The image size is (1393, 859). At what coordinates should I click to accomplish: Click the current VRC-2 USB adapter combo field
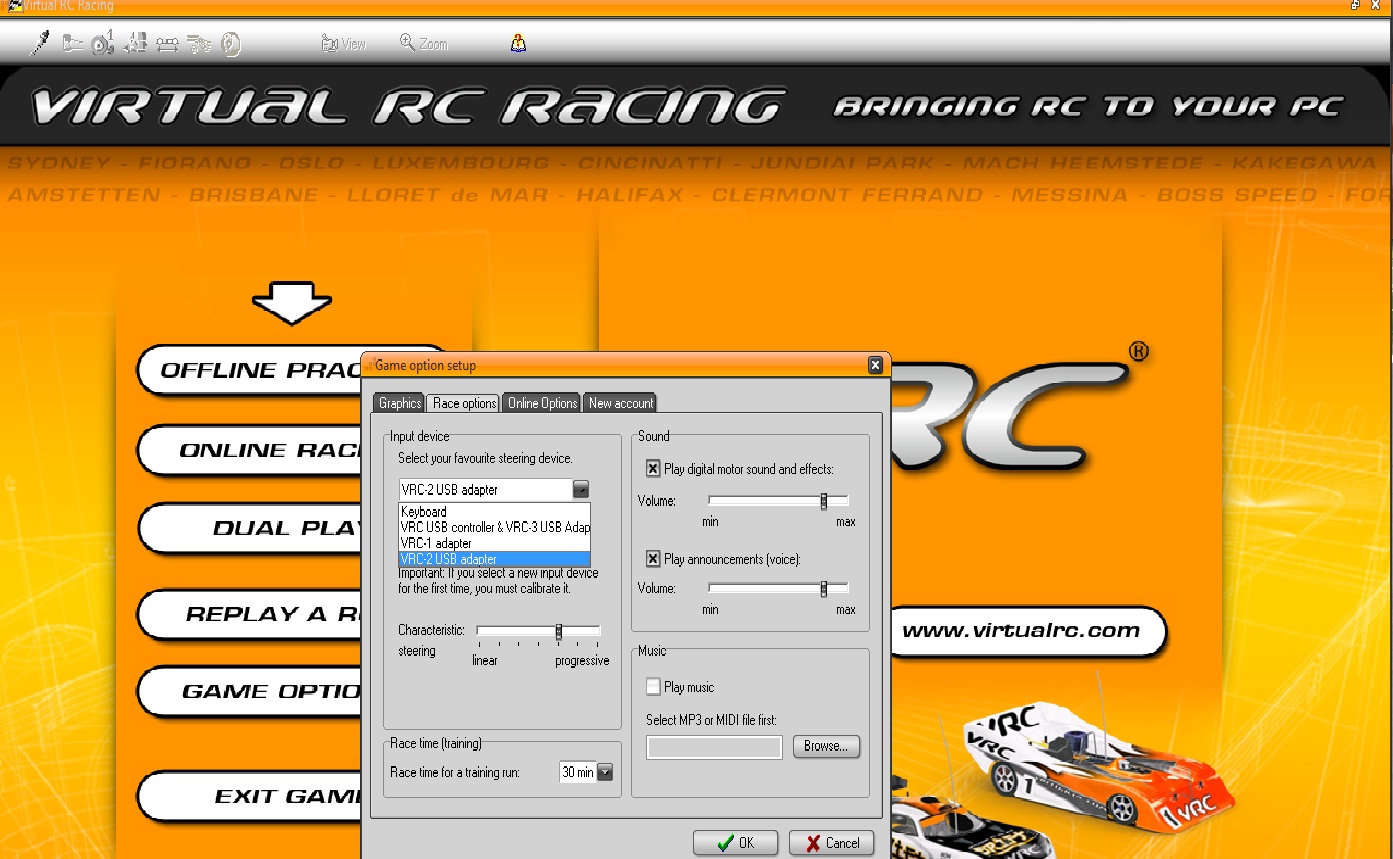(x=485, y=489)
